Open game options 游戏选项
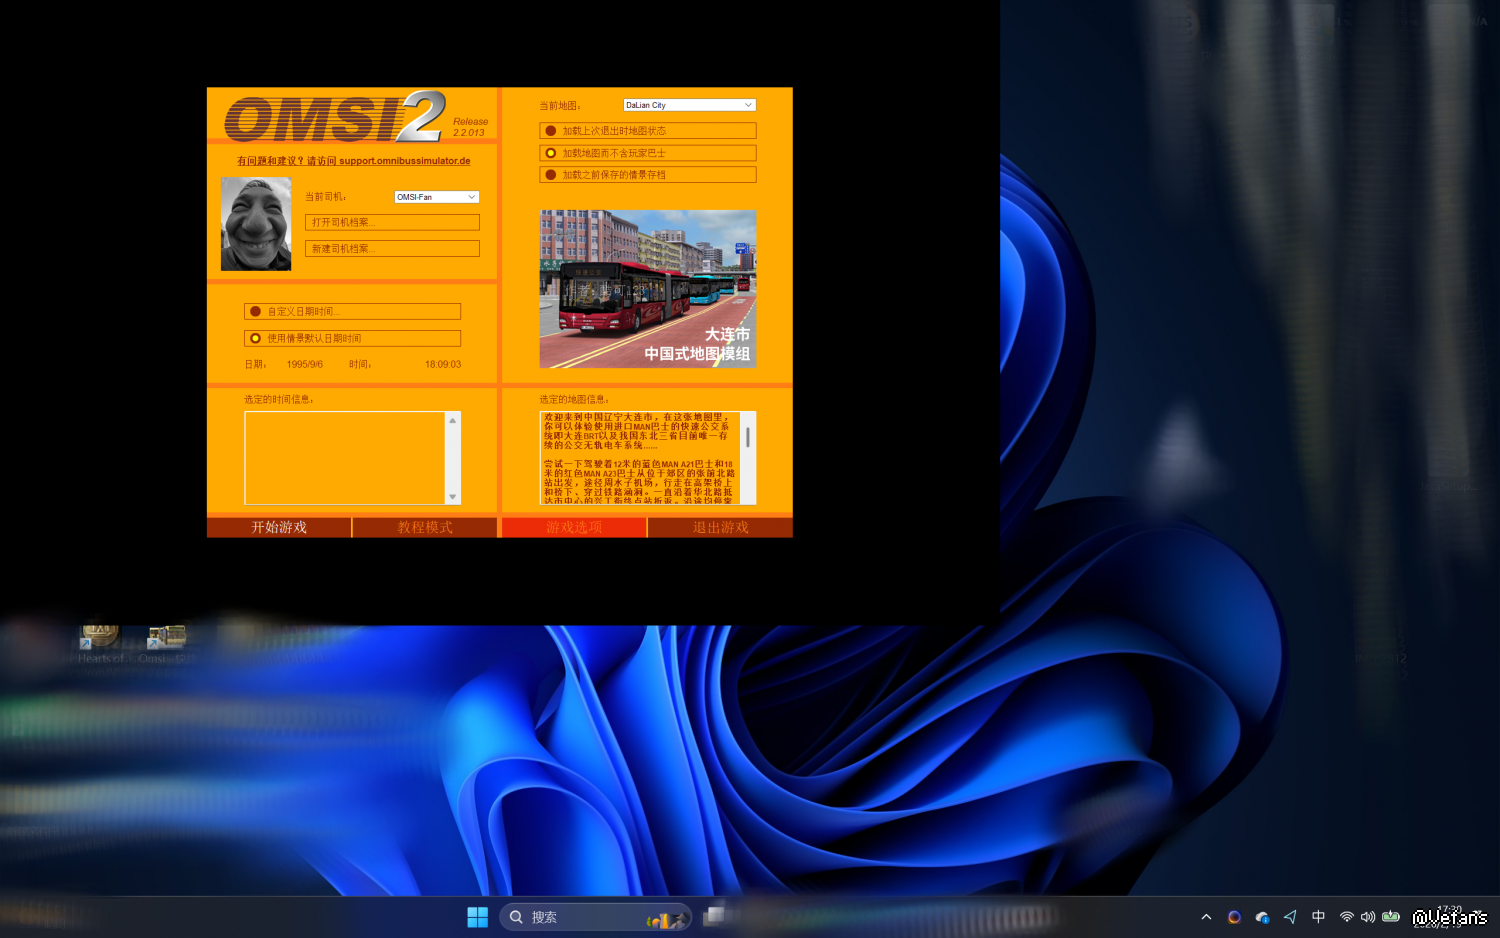 [x=574, y=527]
